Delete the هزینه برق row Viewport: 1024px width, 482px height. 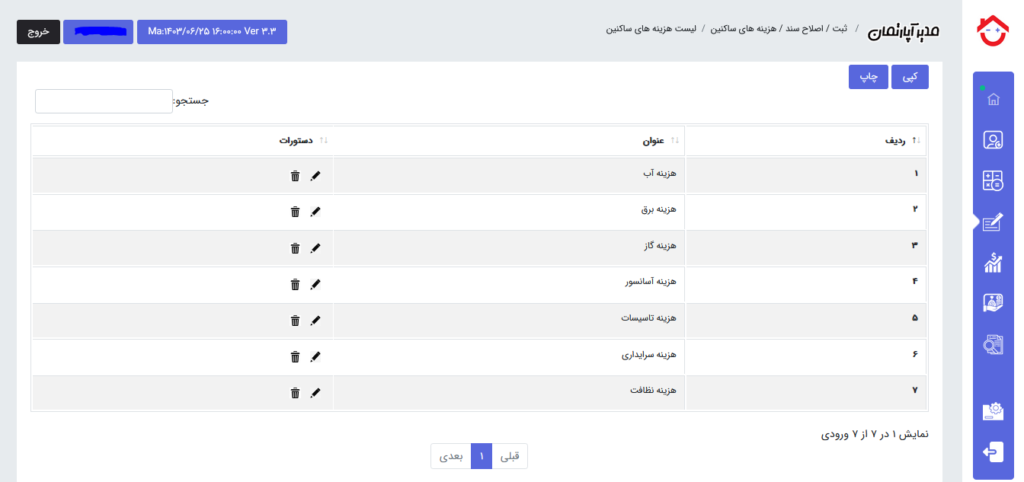(x=295, y=212)
